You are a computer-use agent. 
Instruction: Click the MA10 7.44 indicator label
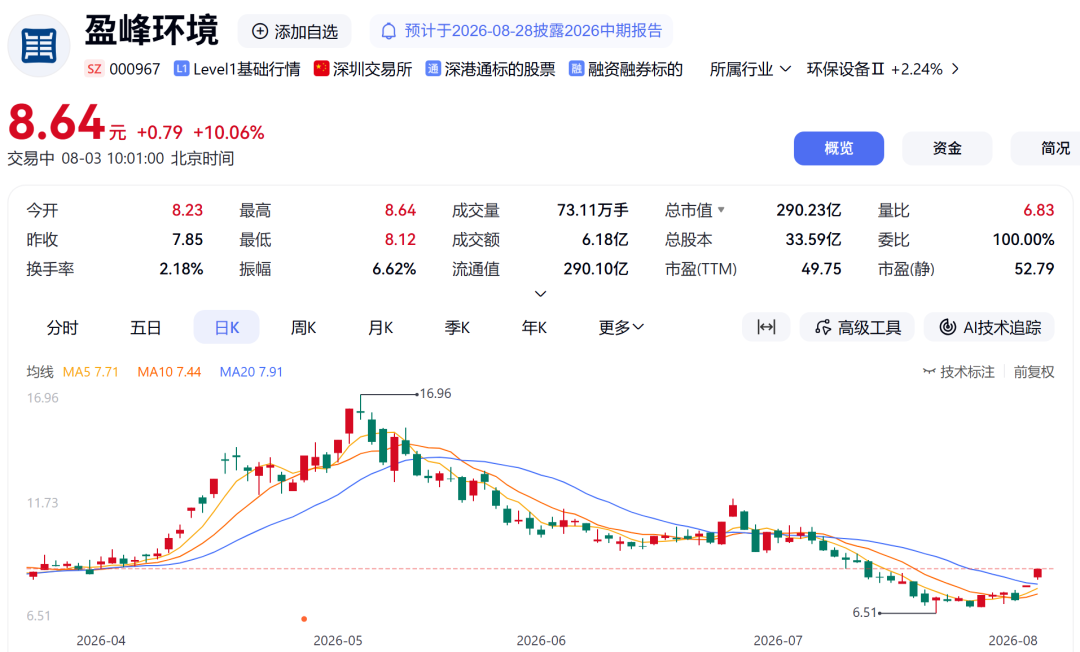tap(169, 372)
